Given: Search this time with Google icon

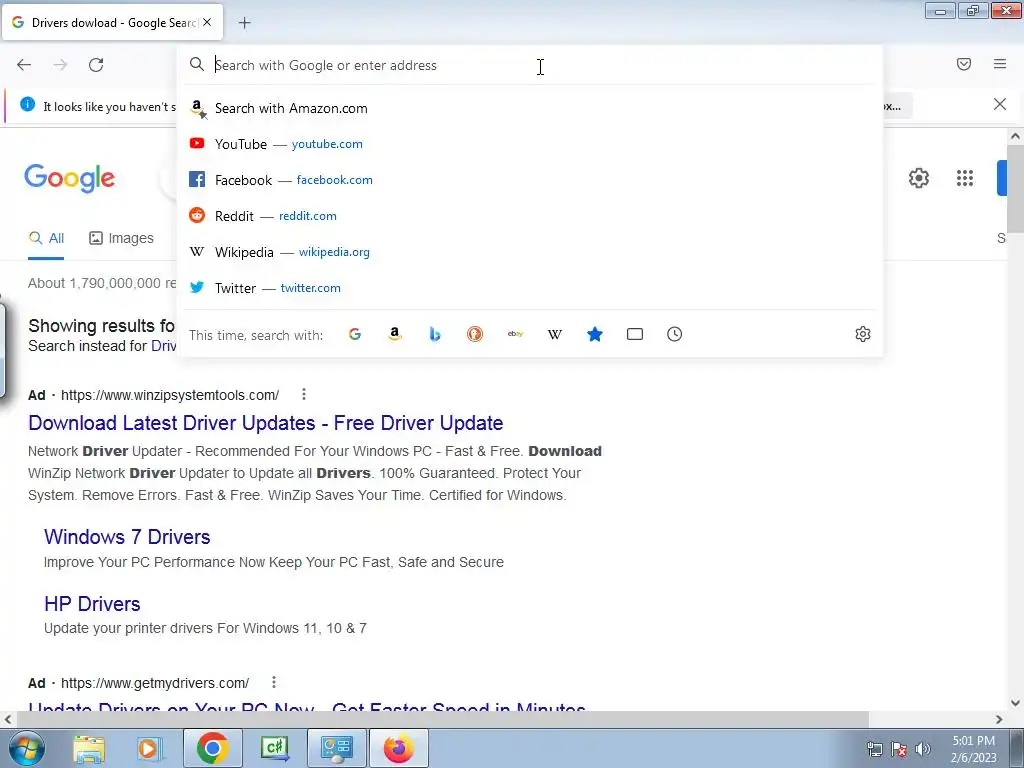Looking at the screenshot, I should (x=355, y=334).
